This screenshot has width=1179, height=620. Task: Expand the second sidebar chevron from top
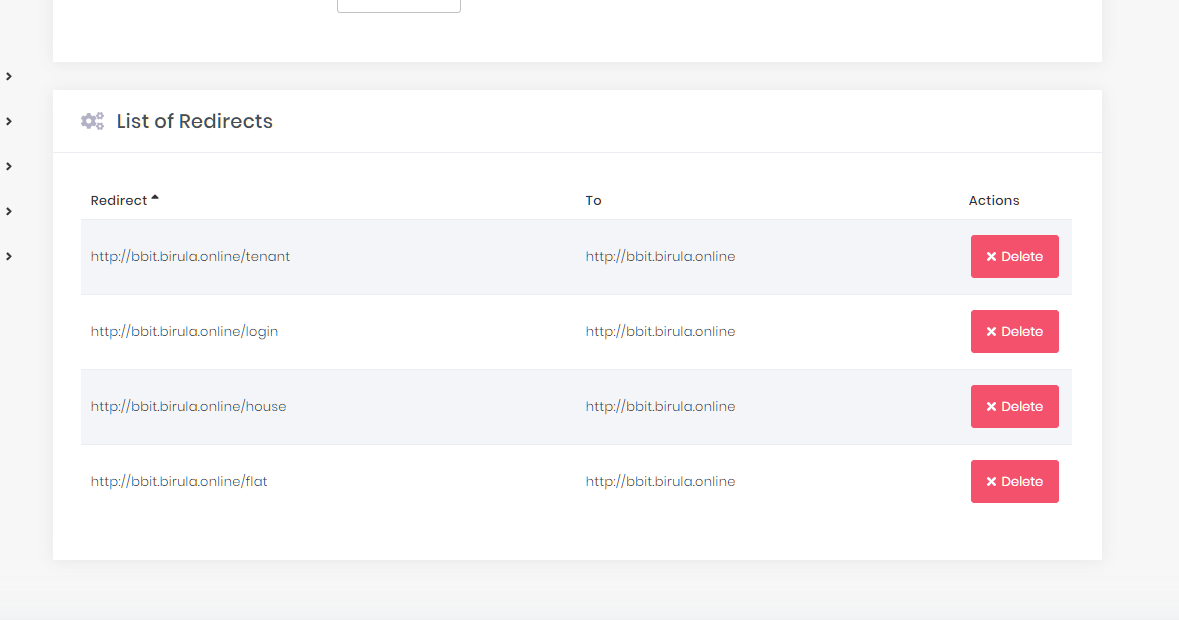coord(9,121)
